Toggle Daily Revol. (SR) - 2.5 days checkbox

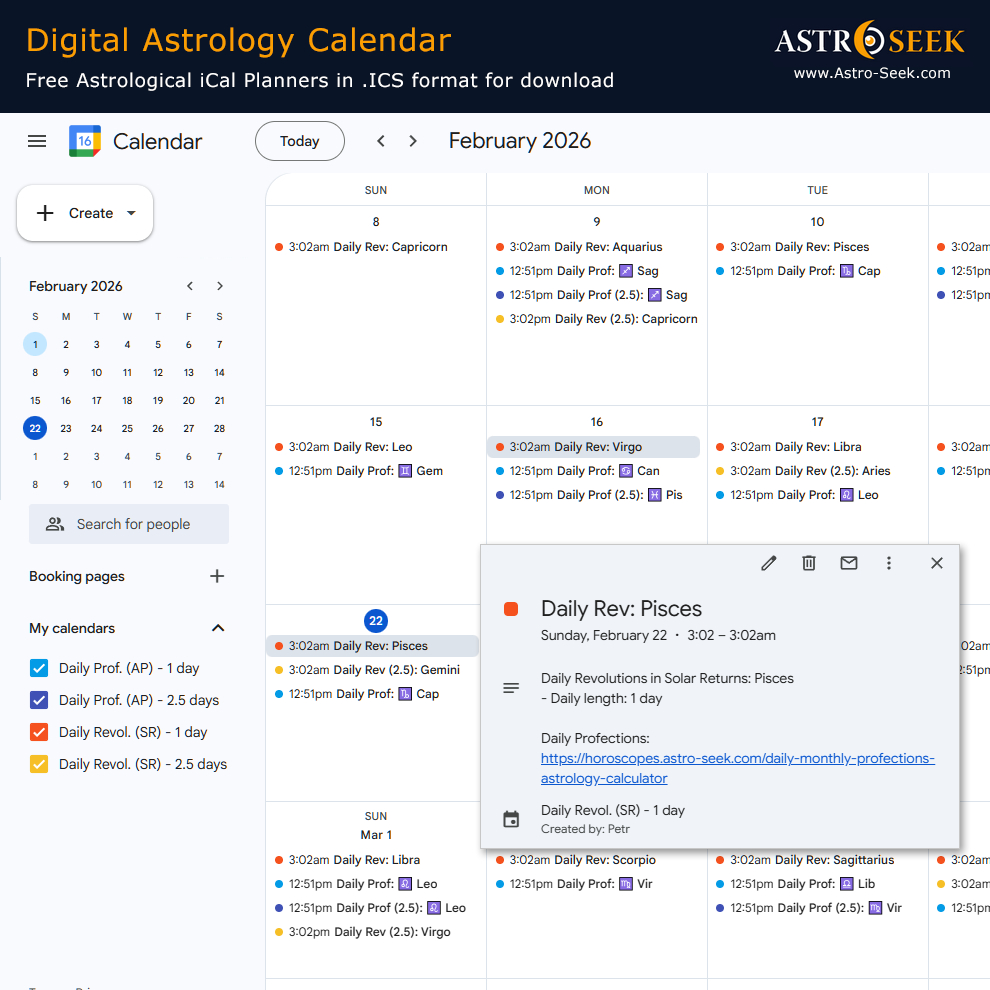39,764
